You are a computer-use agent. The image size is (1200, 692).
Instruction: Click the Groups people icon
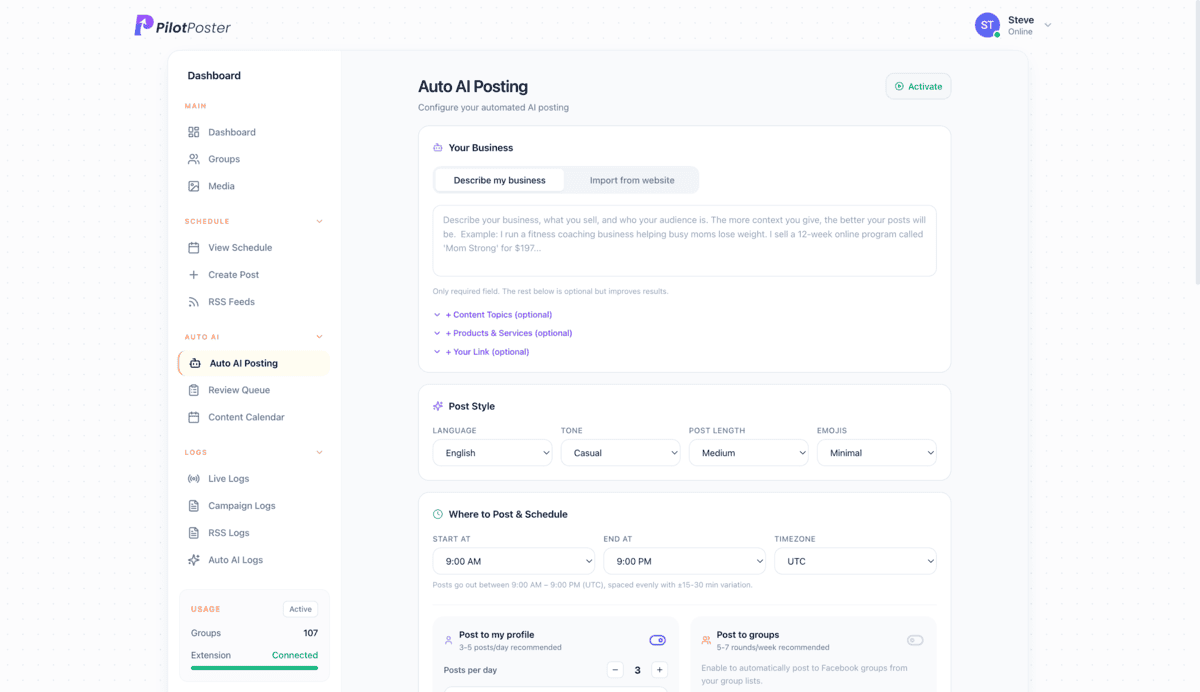coord(194,158)
